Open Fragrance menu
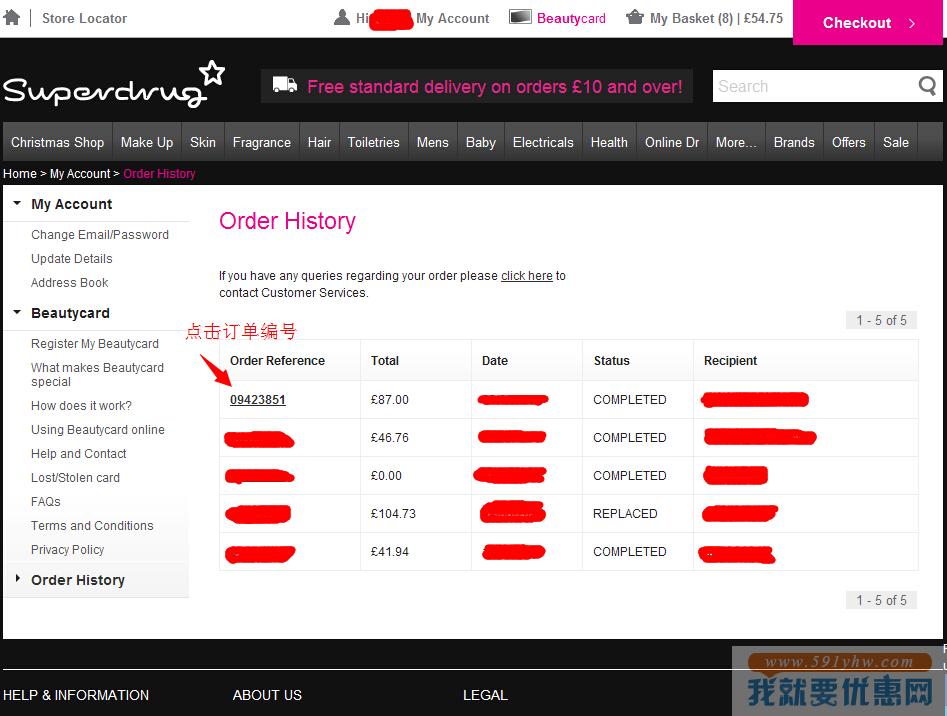Viewport: 947px width, 716px height. pos(262,142)
